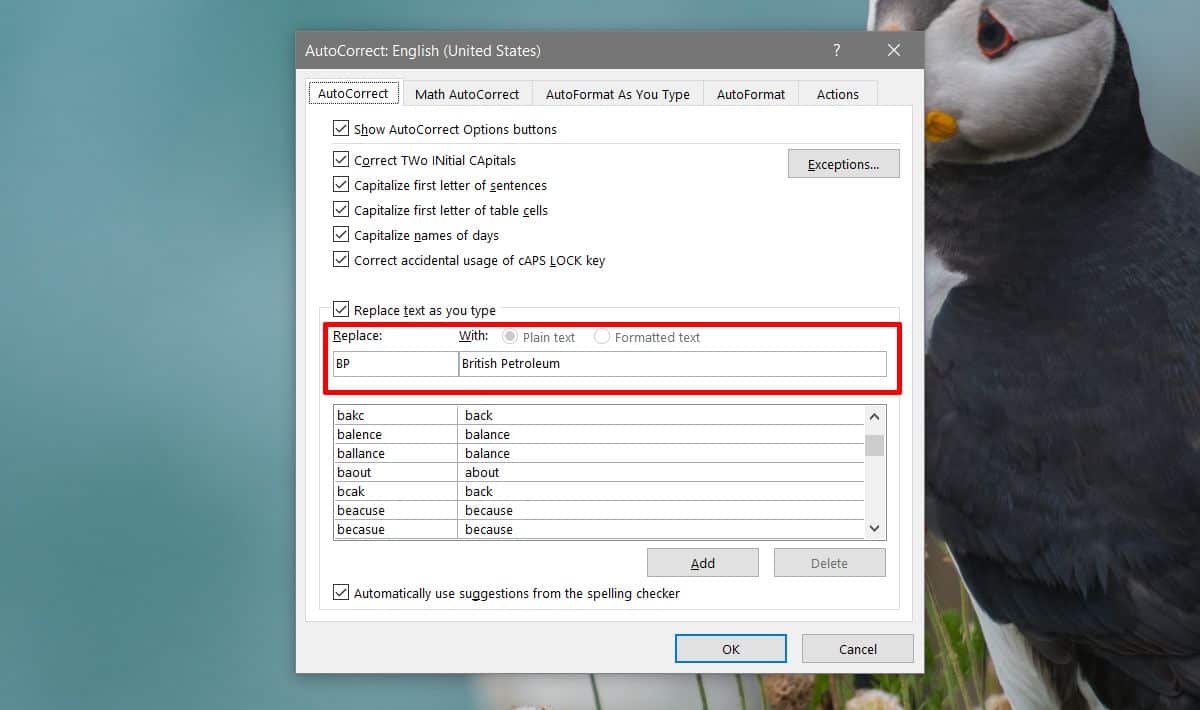The height and width of the screenshot is (710, 1200).
Task: Uncheck Correct TWo INitial CApitals
Action: [341, 159]
